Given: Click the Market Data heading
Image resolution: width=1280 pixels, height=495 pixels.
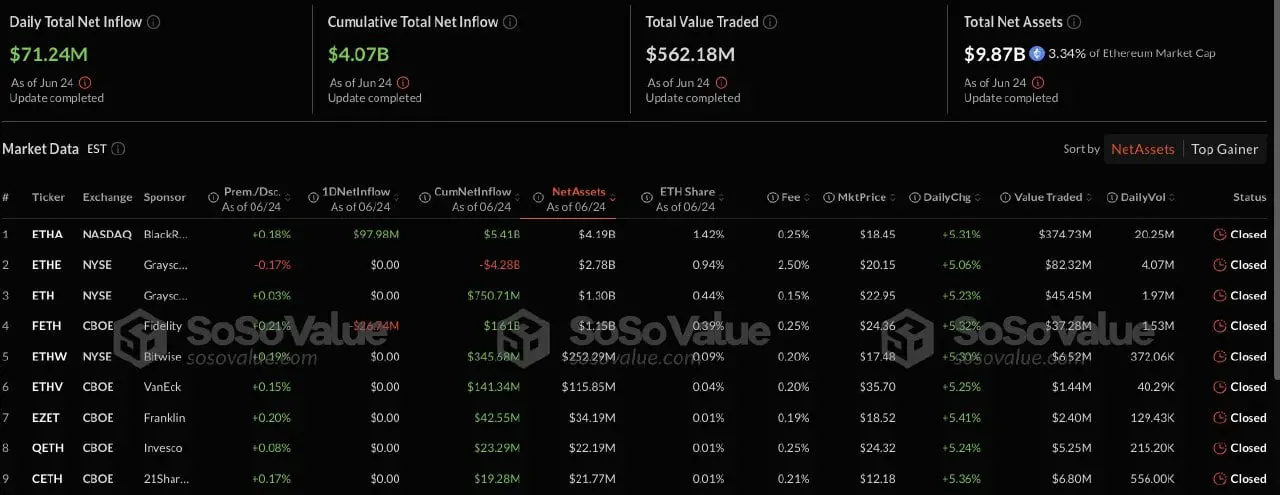Looking at the screenshot, I should click(x=40, y=149).
